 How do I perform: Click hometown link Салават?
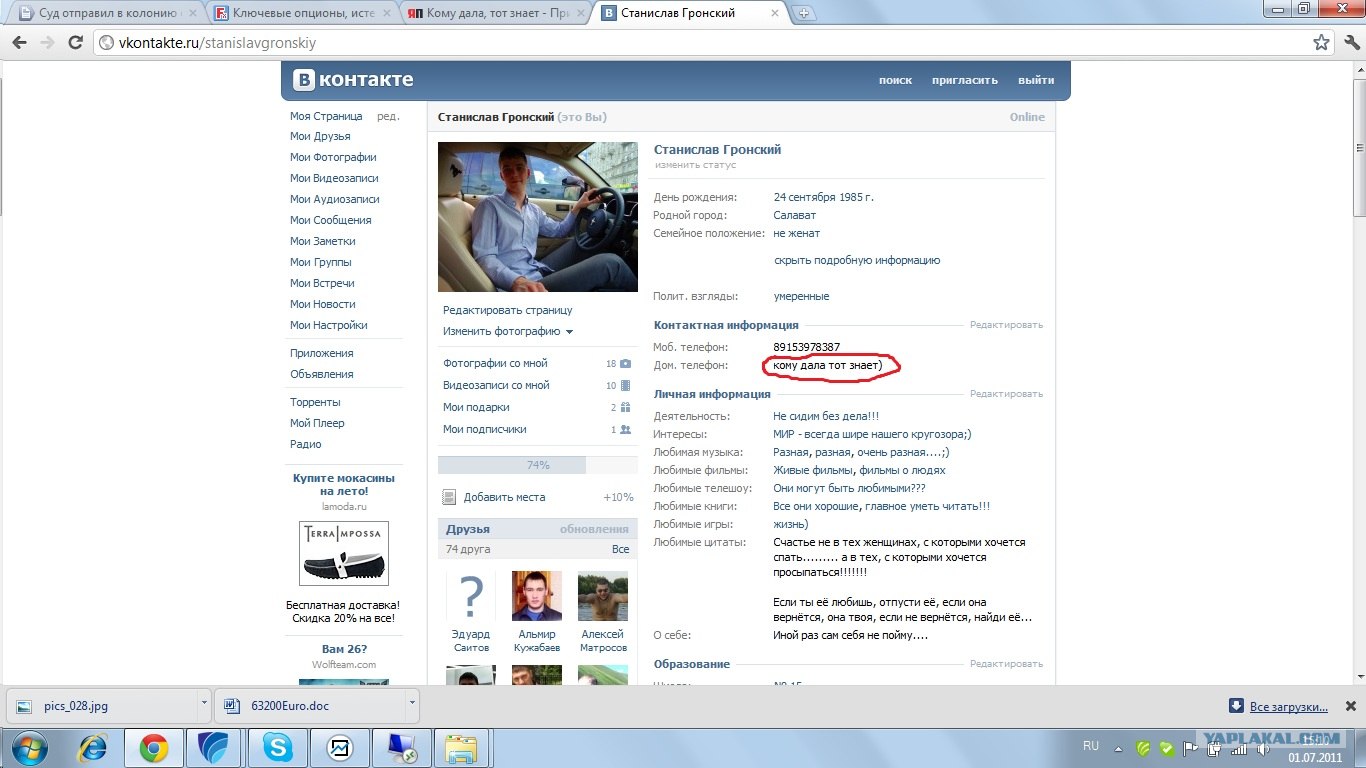(795, 216)
